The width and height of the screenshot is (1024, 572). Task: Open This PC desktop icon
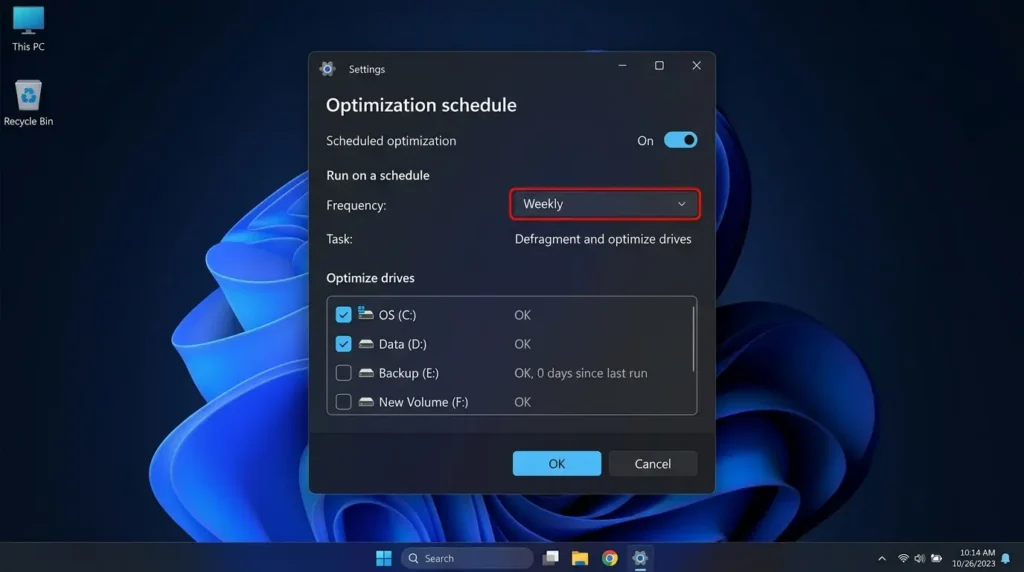coord(28,29)
